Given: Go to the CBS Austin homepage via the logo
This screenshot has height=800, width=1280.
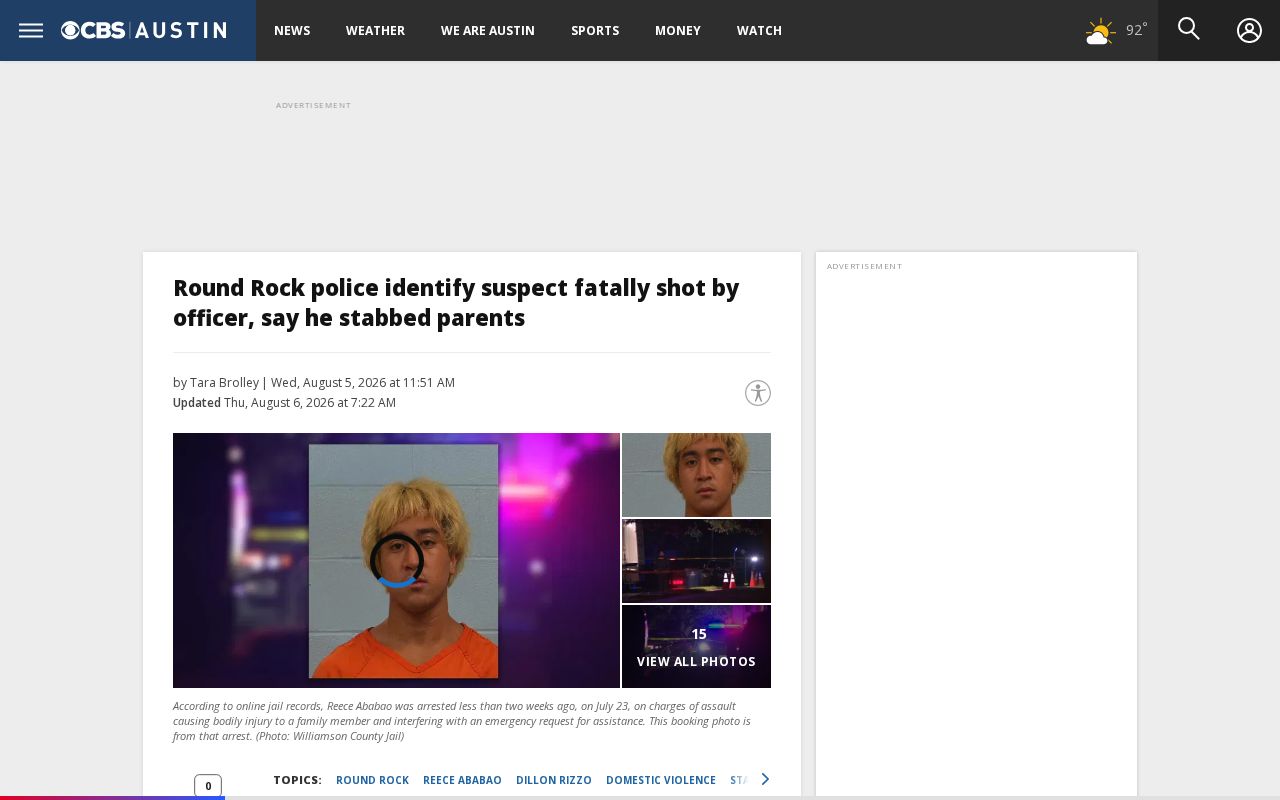Looking at the screenshot, I should pos(144,30).
